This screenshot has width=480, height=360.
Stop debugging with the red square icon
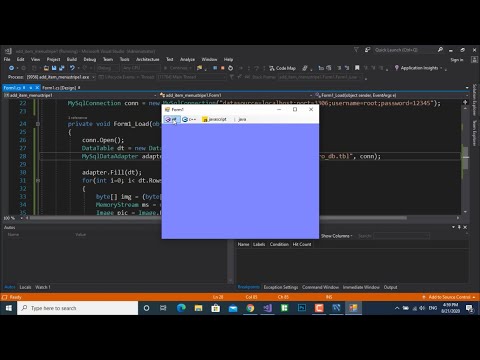(222, 68)
